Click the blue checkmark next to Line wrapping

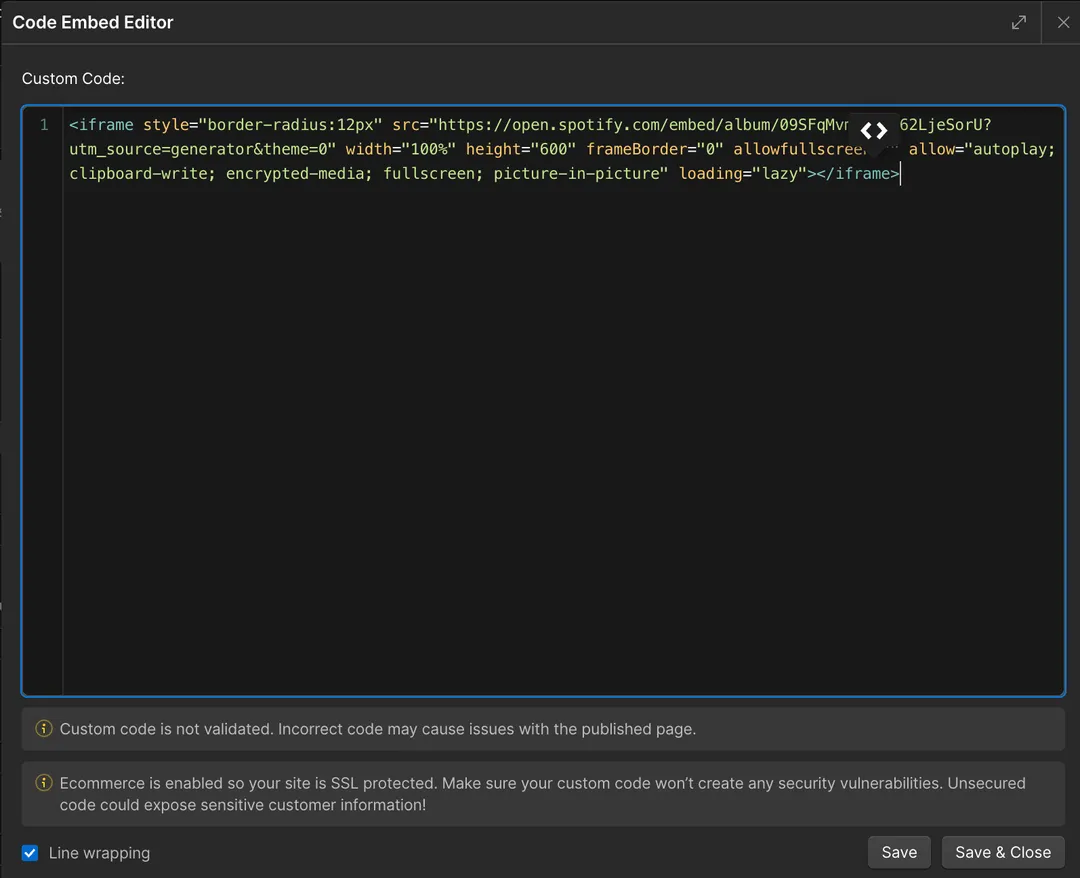(29, 852)
